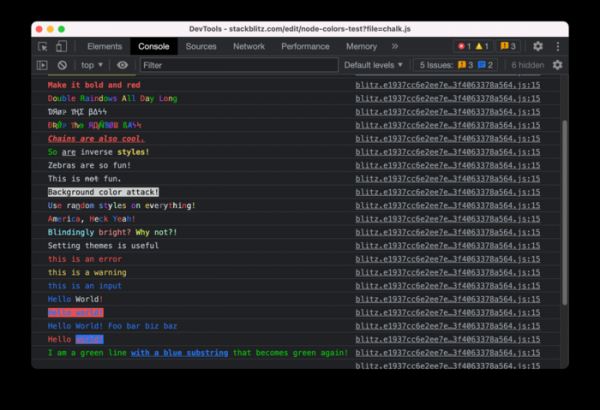Show more tabs with the double chevron
This screenshot has height=410, width=600.
pos(394,46)
